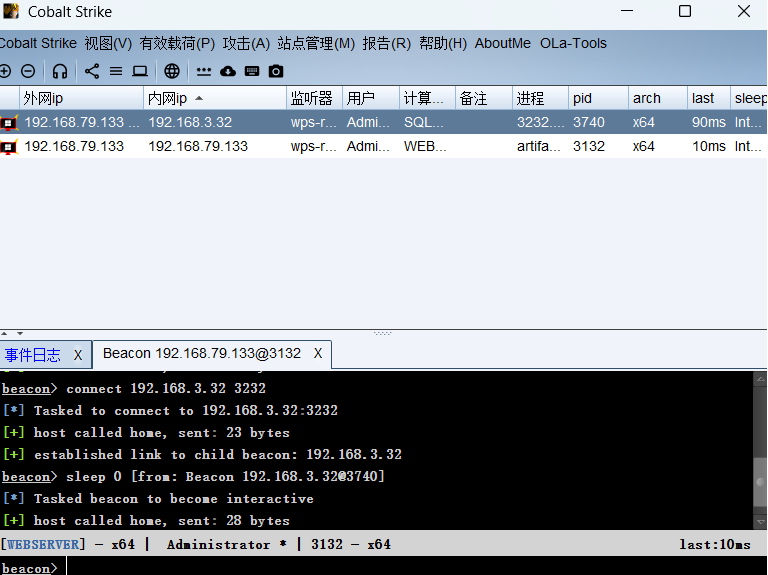Sort by the 内网ip column header

coord(215,98)
